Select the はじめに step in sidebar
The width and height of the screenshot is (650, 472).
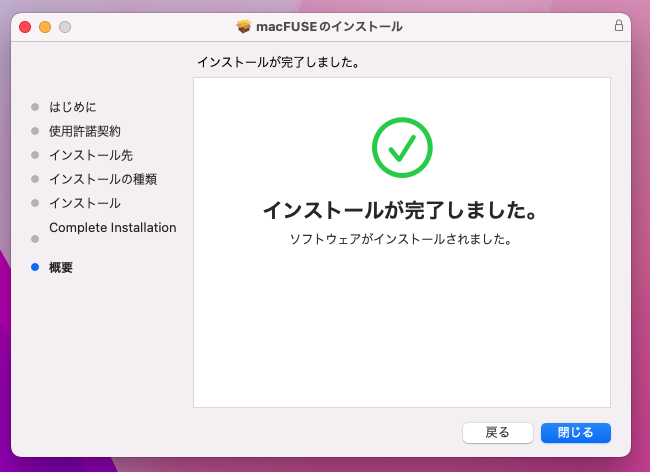point(73,107)
